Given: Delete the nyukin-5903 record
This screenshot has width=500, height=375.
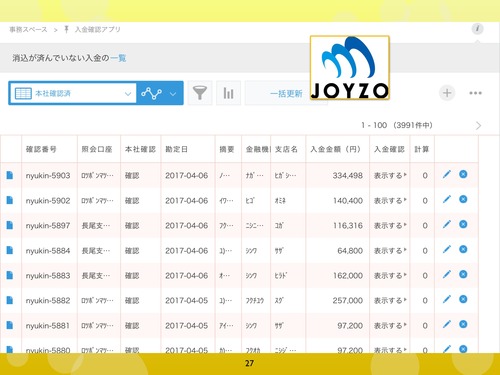Looking at the screenshot, I should (x=463, y=174).
